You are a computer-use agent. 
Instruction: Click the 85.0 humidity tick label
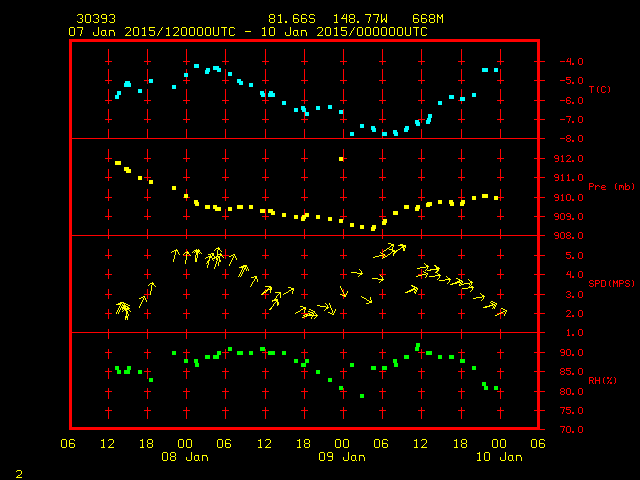click(x=571, y=372)
